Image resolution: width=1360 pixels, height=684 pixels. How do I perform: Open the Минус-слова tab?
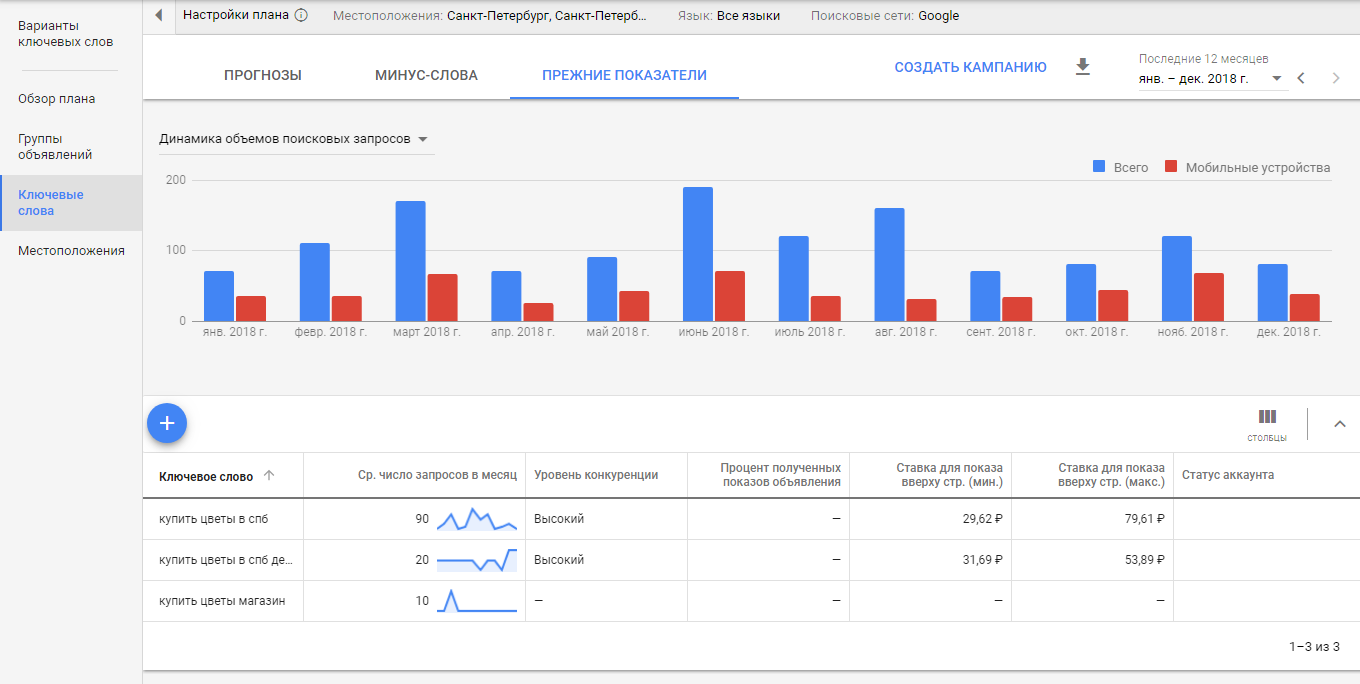426,75
